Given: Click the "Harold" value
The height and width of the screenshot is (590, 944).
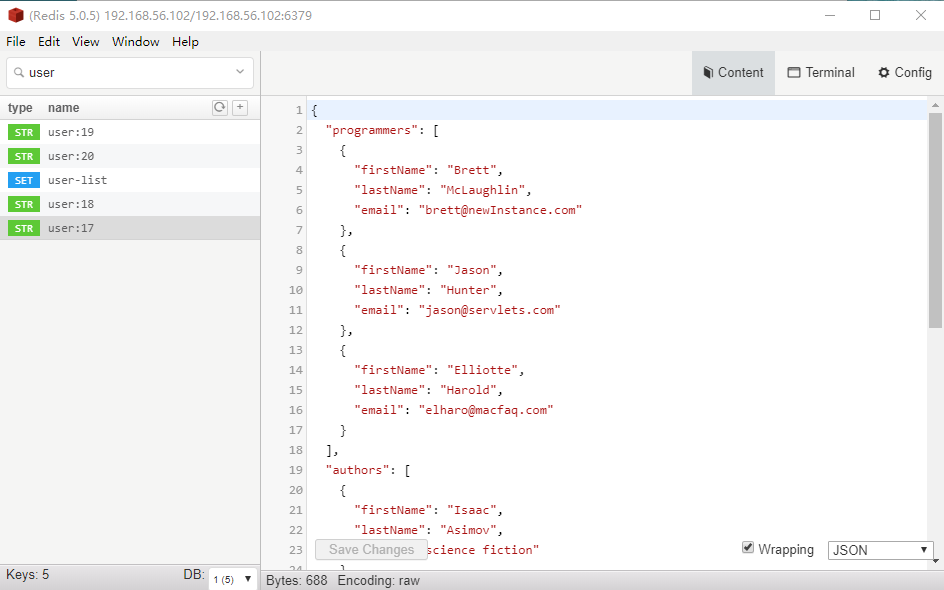Looking at the screenshot, I should click(468, 390).
